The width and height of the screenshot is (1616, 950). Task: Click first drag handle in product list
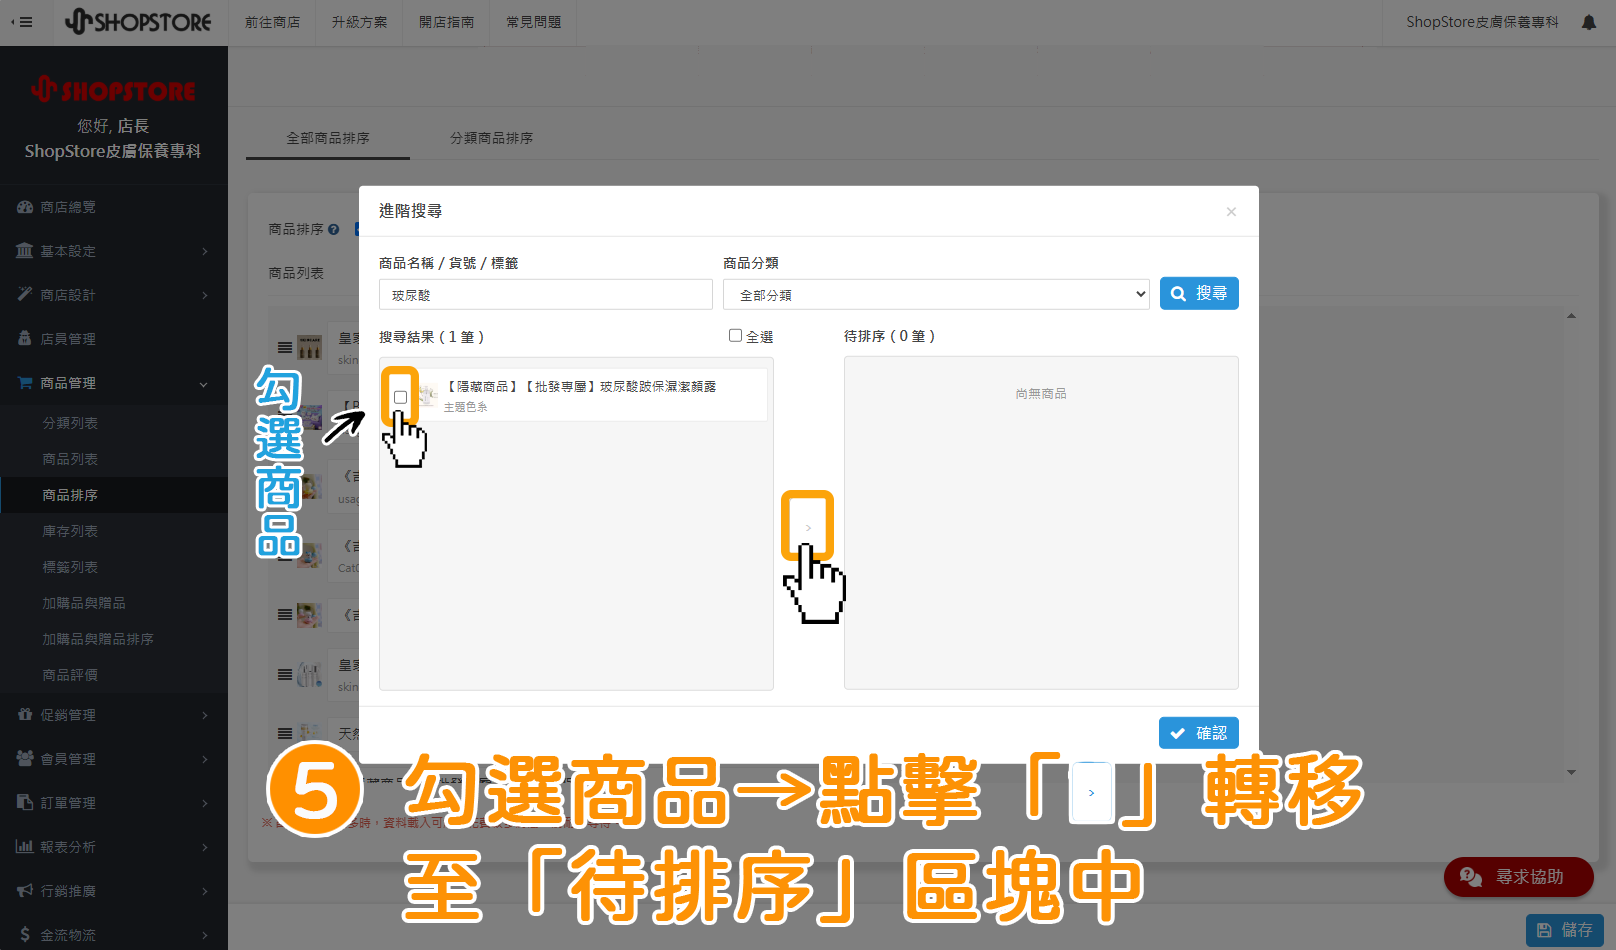[x=285, y=347]
